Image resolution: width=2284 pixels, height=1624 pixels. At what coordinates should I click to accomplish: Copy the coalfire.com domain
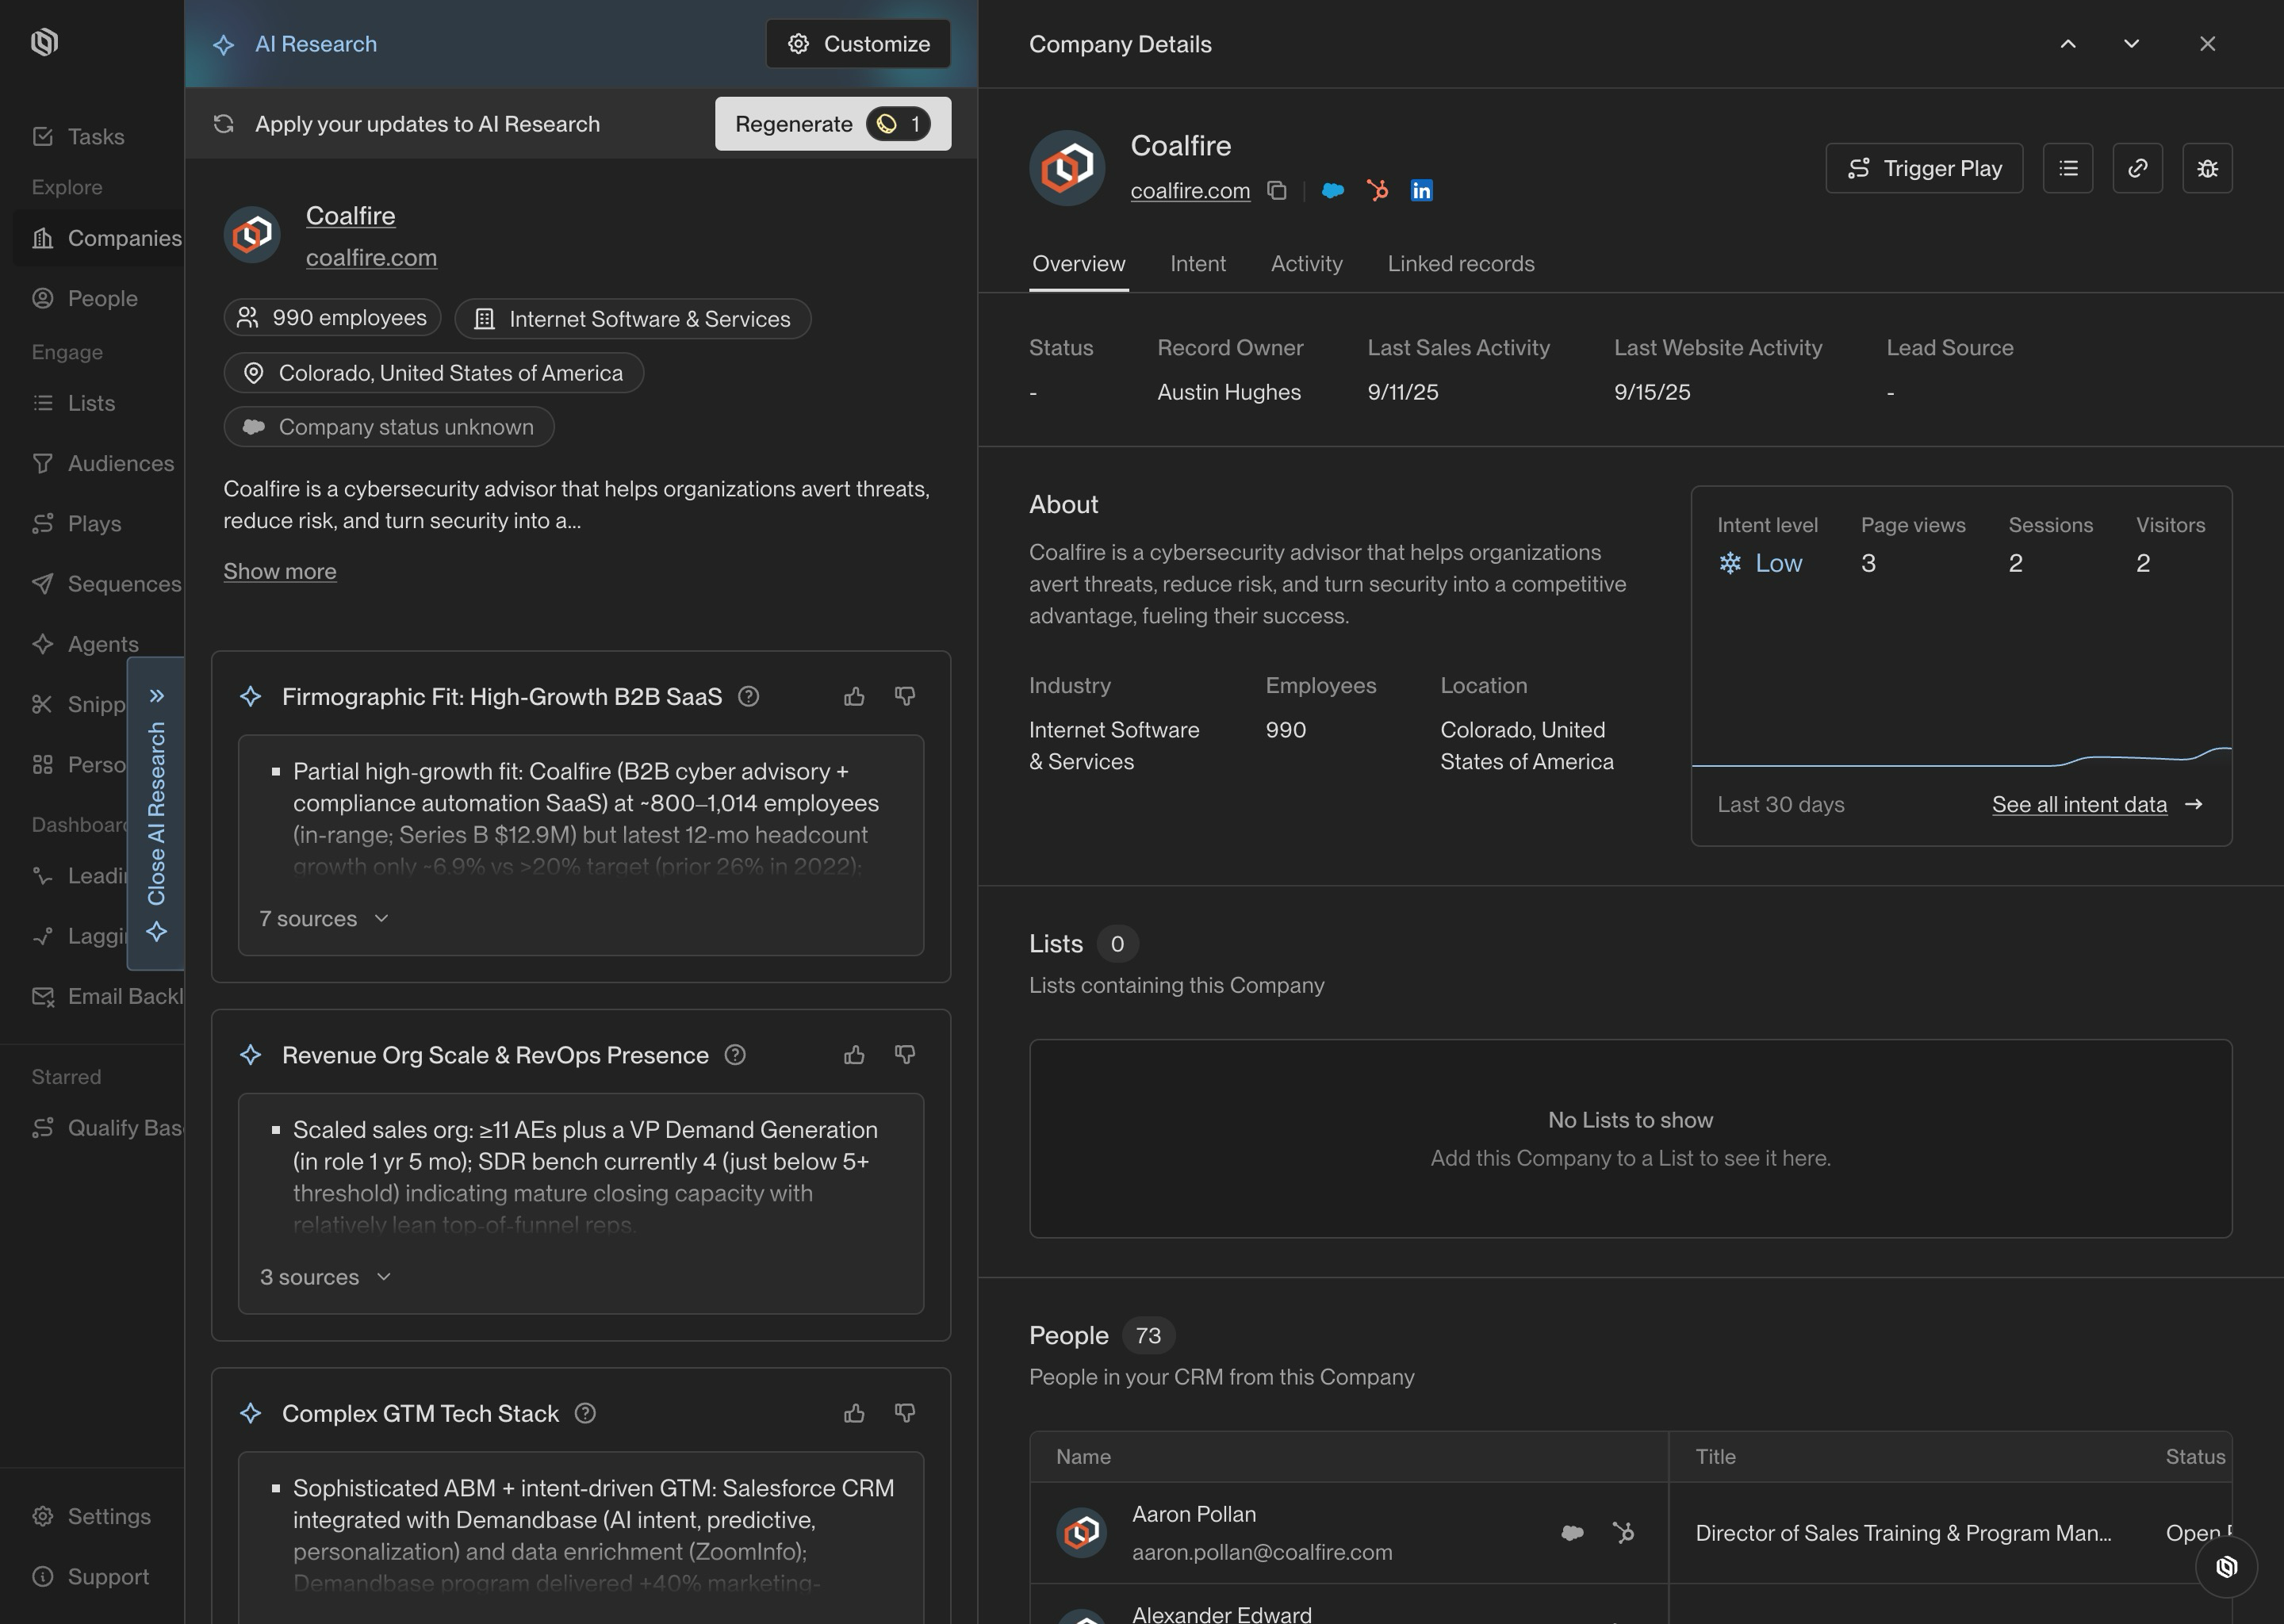click(1277, 190)
